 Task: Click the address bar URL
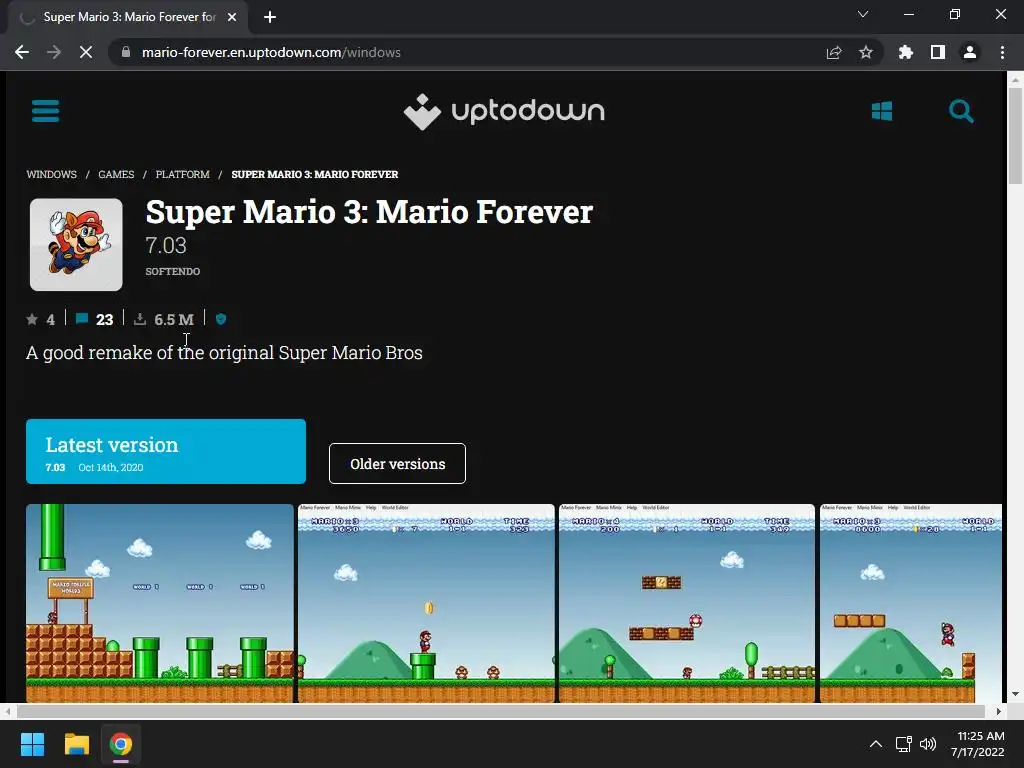pyautogui.click(x=271, y=52)
